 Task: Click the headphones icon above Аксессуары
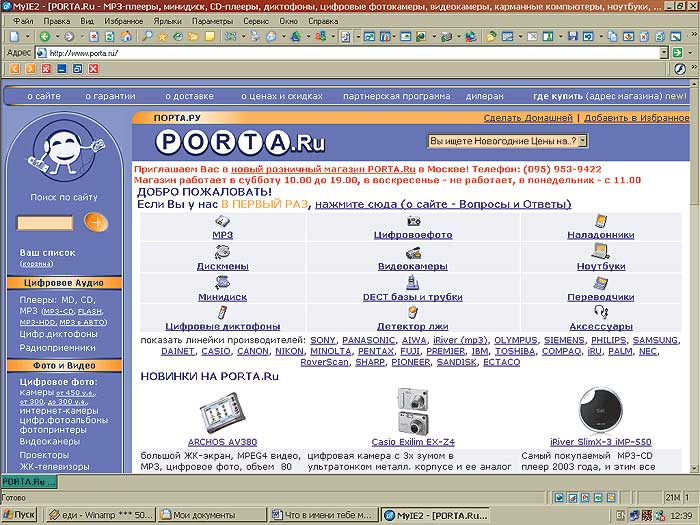pyautogui.click(x=601, y=312)
